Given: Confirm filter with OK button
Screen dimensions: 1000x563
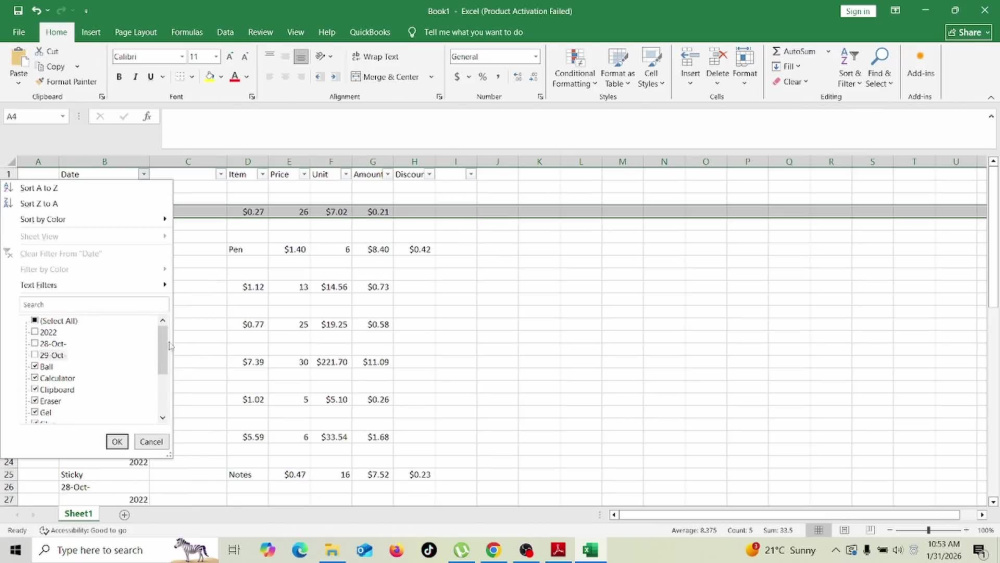Looking at the screenshot, I should pyautogui.click(x=117, y=441).
